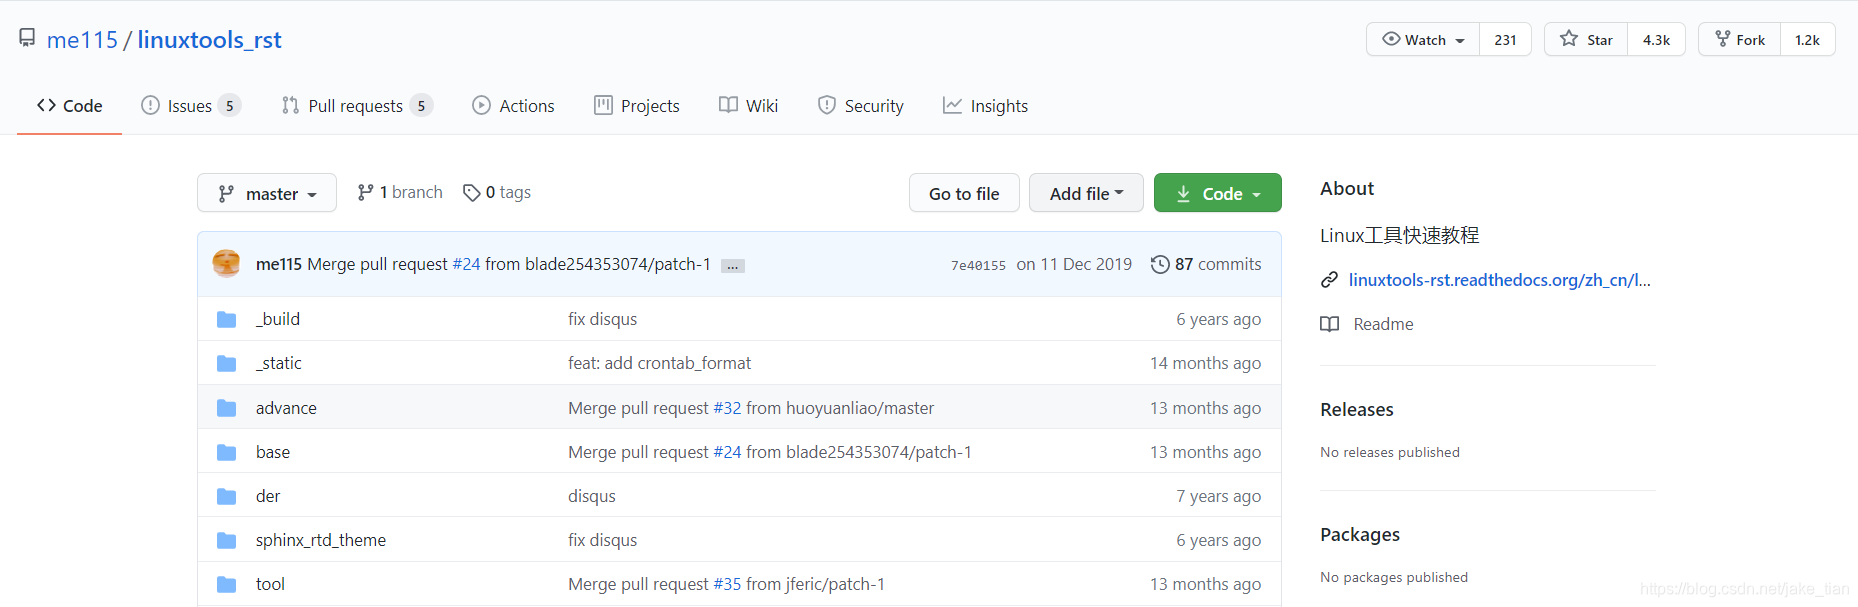View the 0 tags list
The height and width of the screenshot is (607, 1858).
coord(497,192)
